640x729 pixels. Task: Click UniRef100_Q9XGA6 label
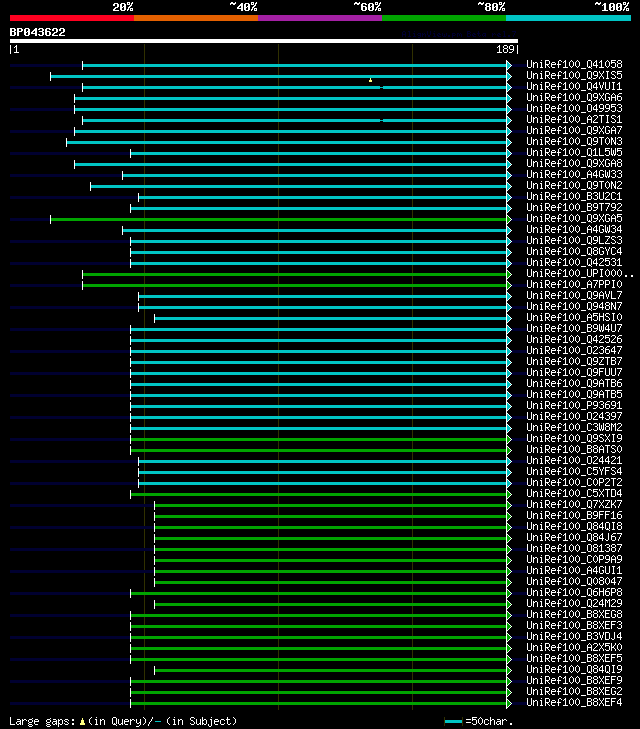pyautogui.click(x=574, y=98)
